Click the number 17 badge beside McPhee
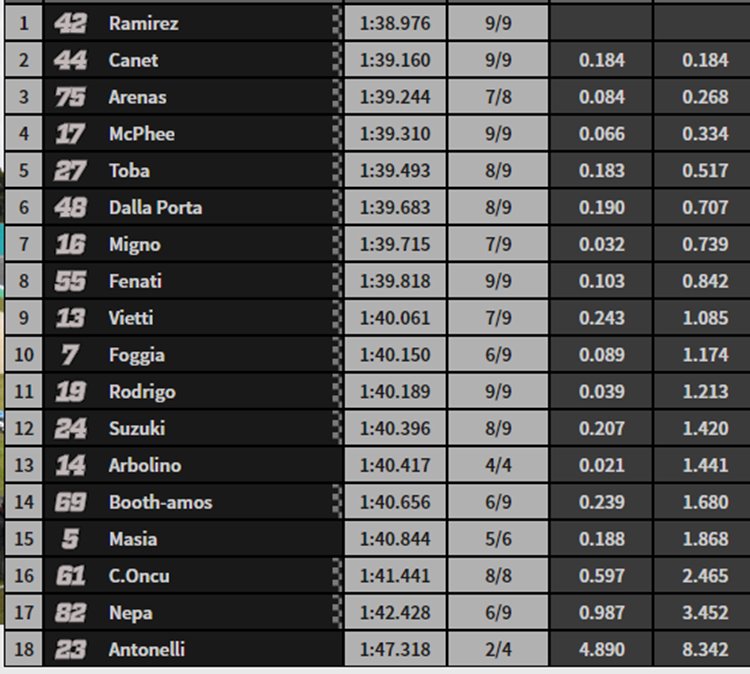 (70, 134)
